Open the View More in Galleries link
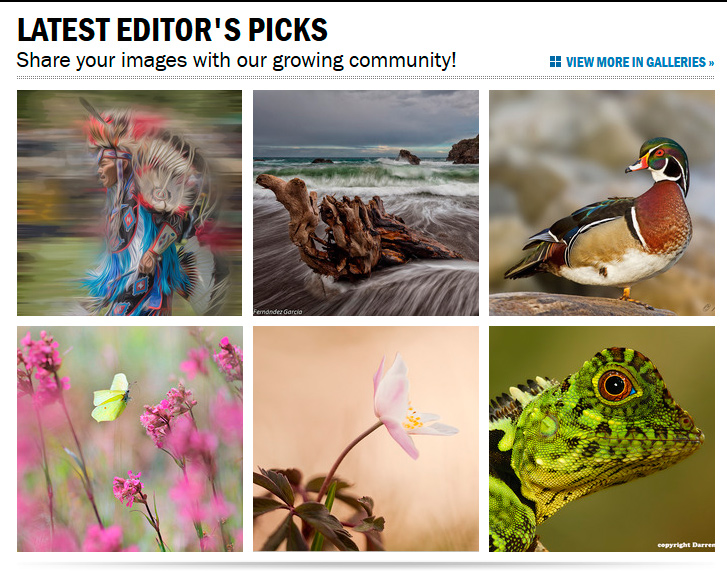The width and height of the screenshot is (727, 571). coord(632,62)
